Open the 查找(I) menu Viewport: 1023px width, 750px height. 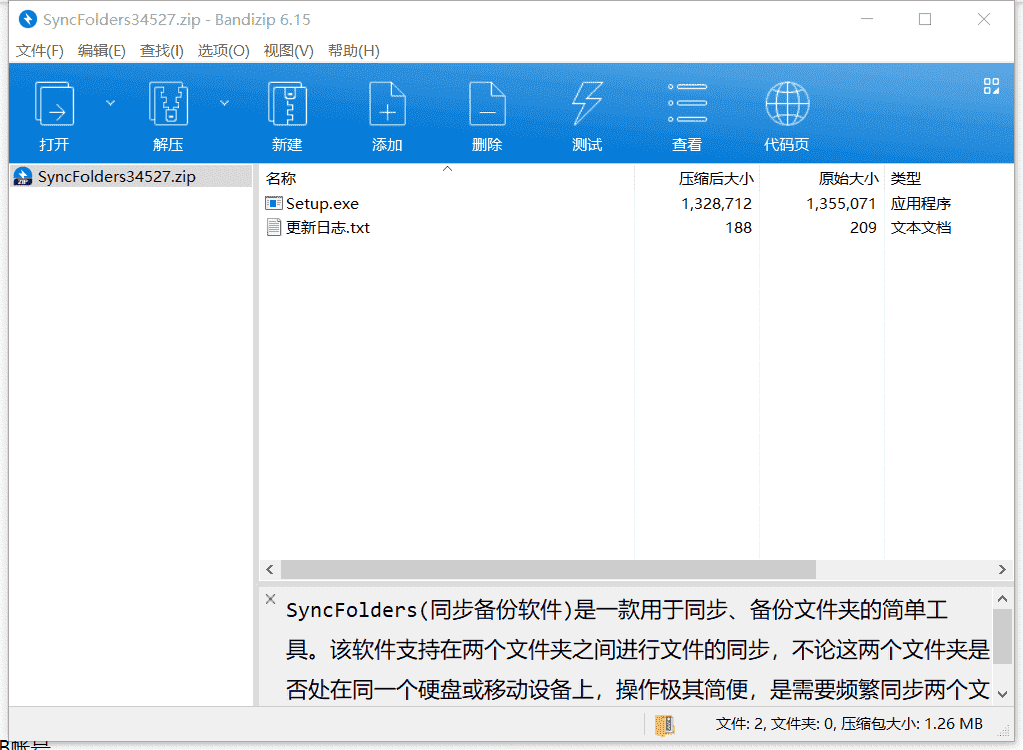click(x=162, y=51)
